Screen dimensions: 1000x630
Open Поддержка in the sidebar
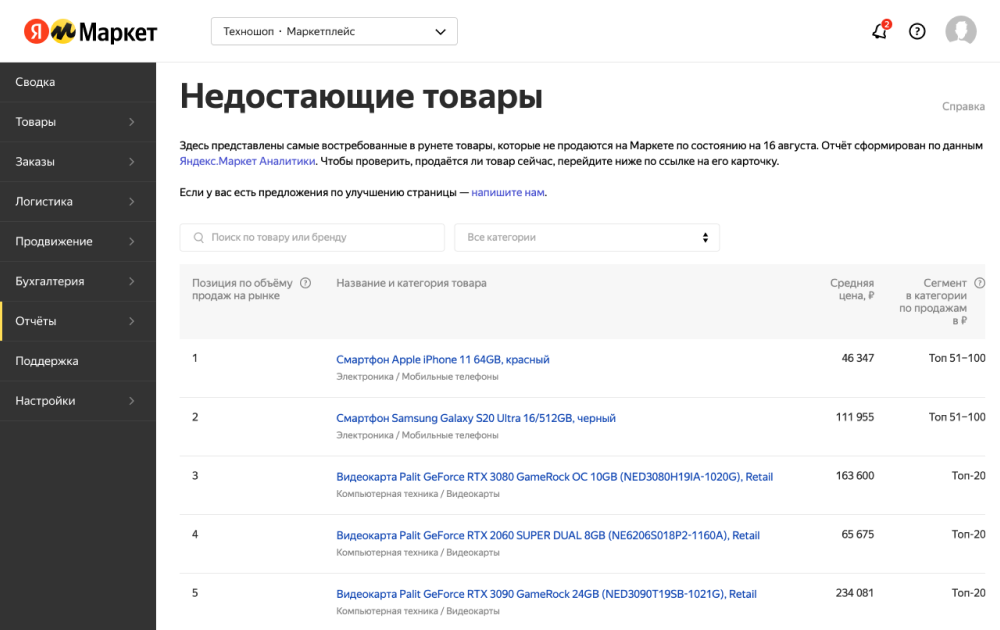pyautogui.click(x=78, y=361)
